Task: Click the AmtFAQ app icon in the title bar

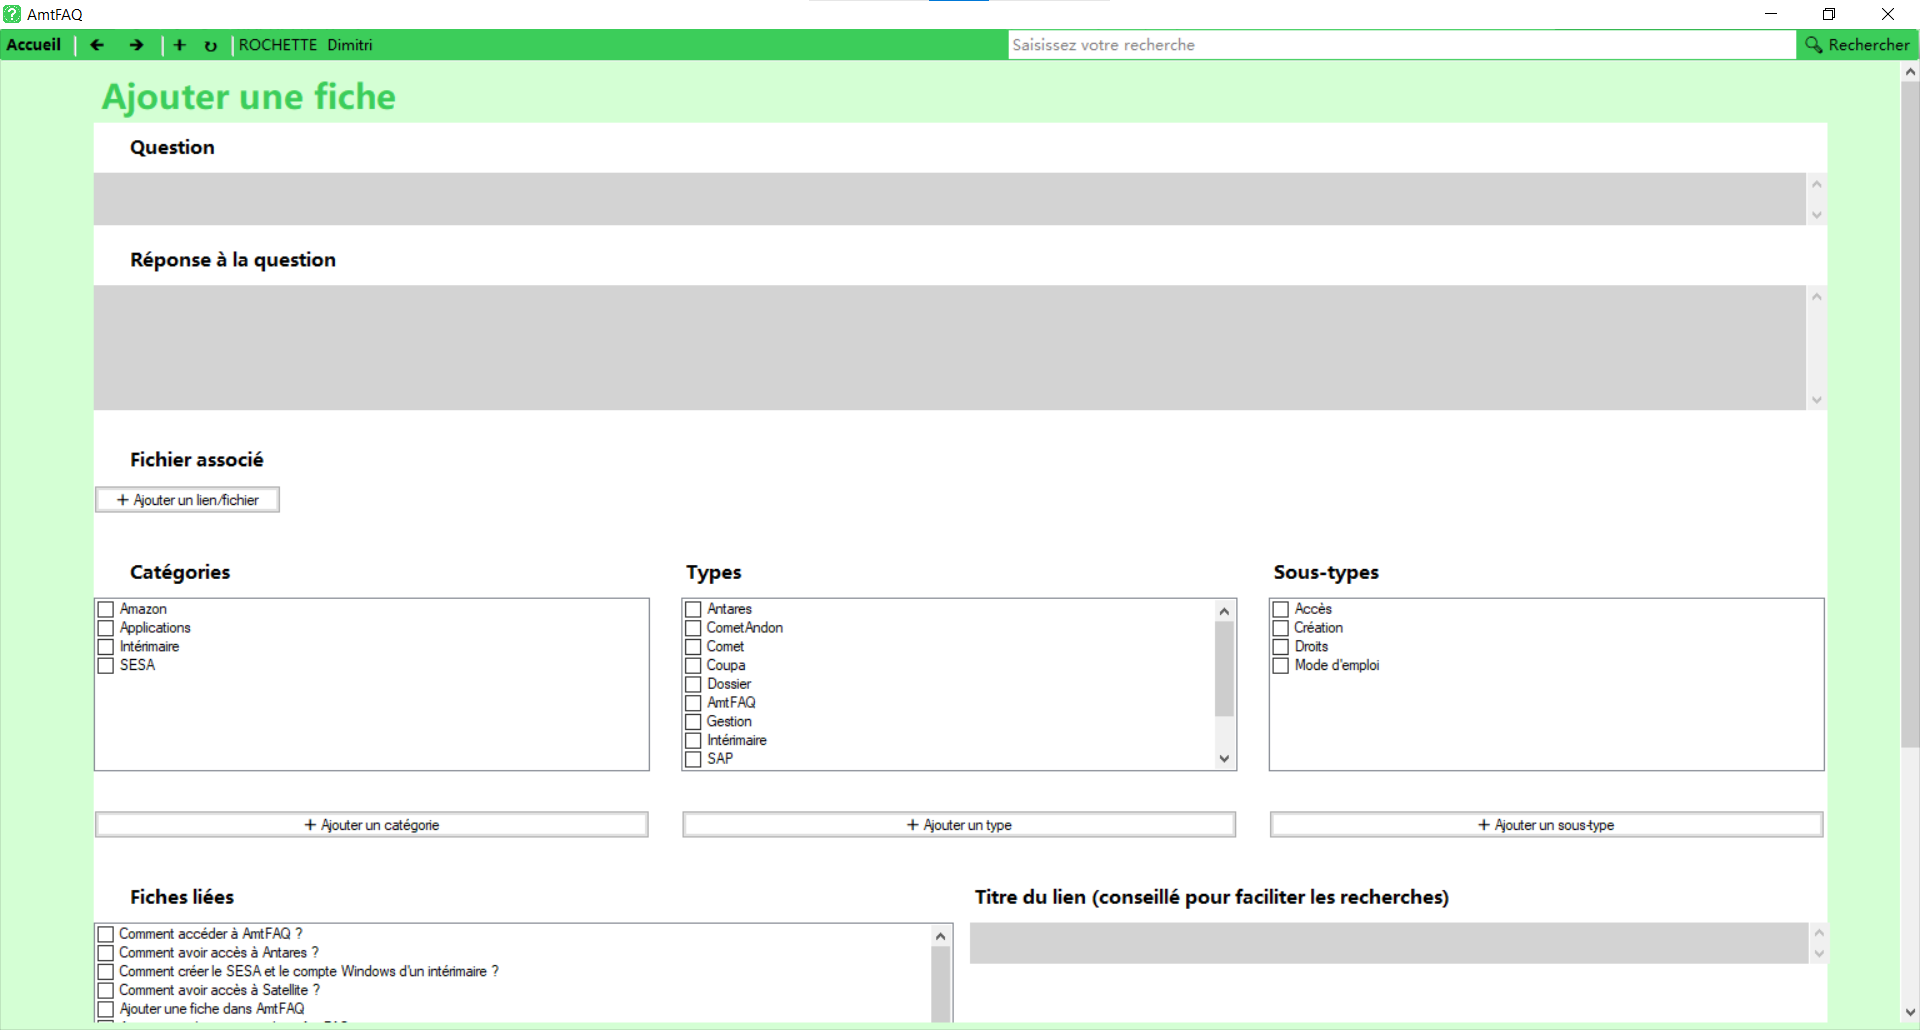Action: click(x=12, y=14)
